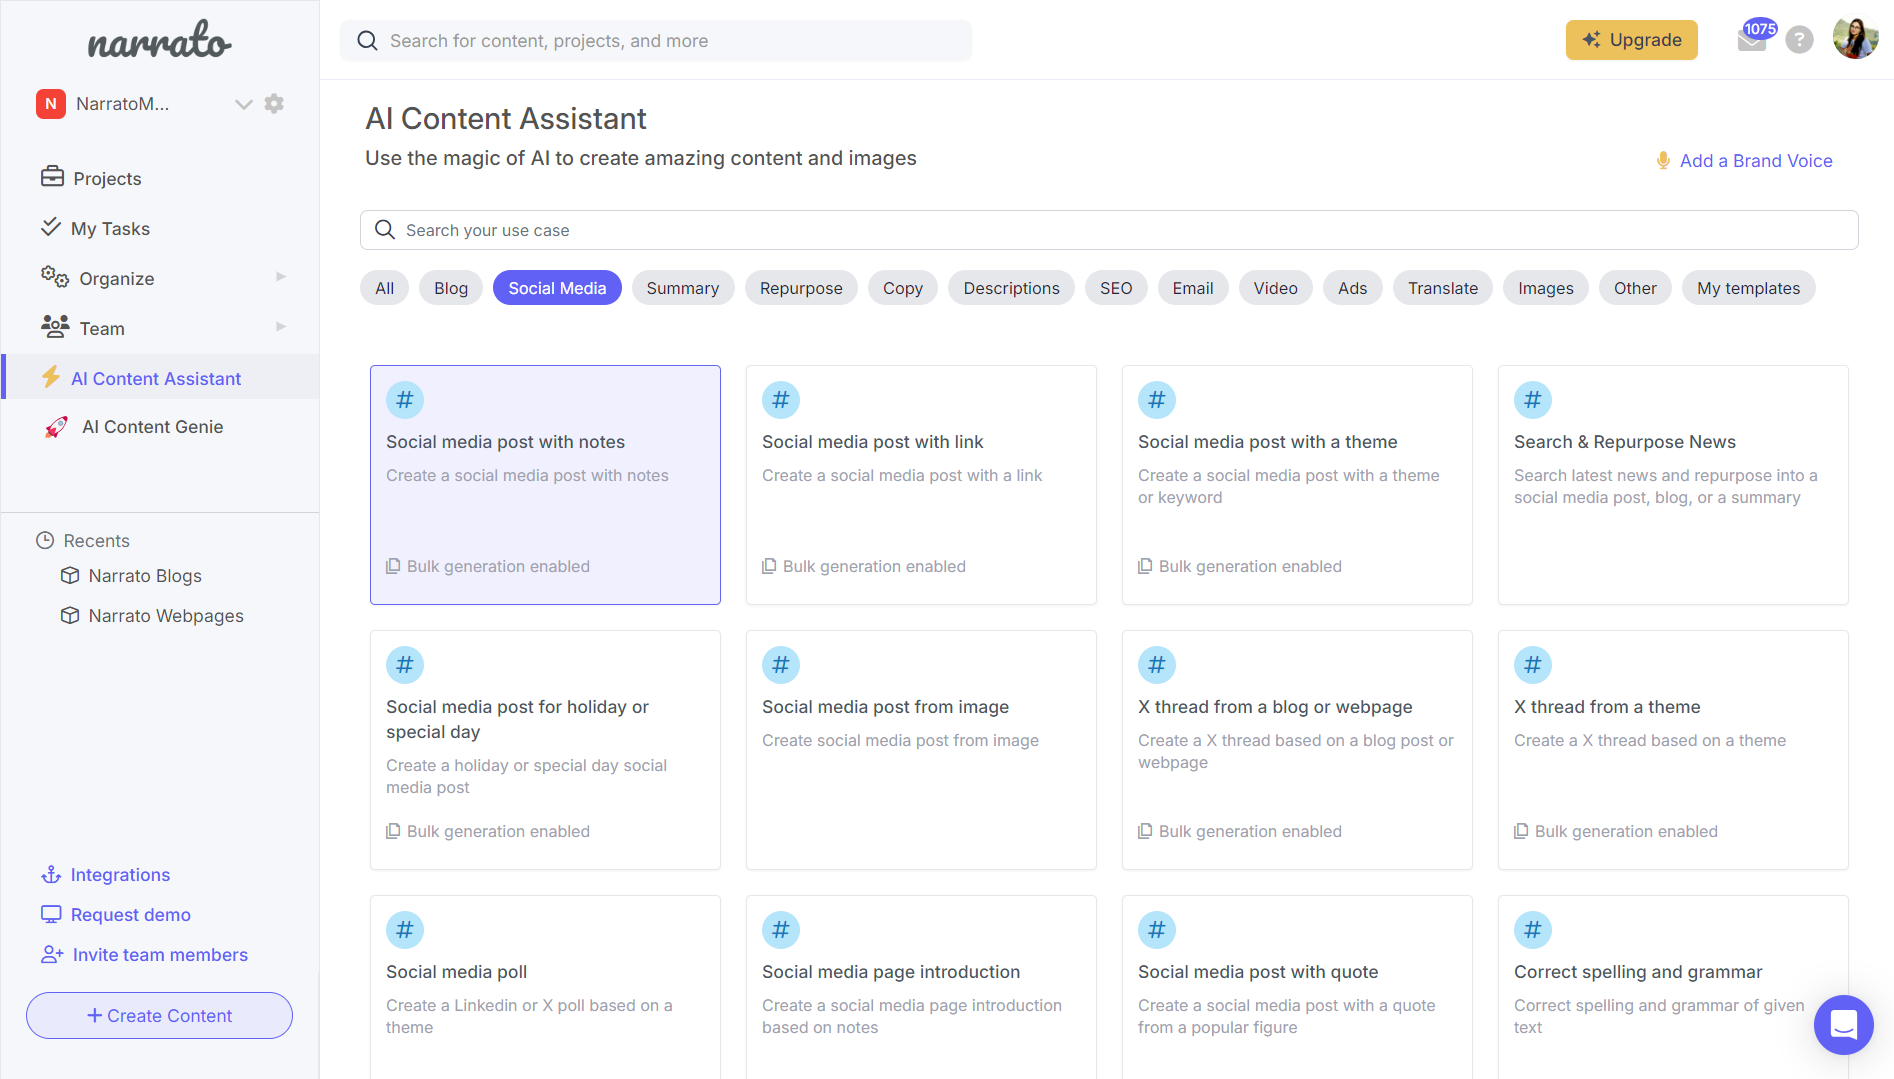Click hashtag icon on Social media post with quote
This screenshot has height=1079, width=1894.
(x=1157, y=930)
